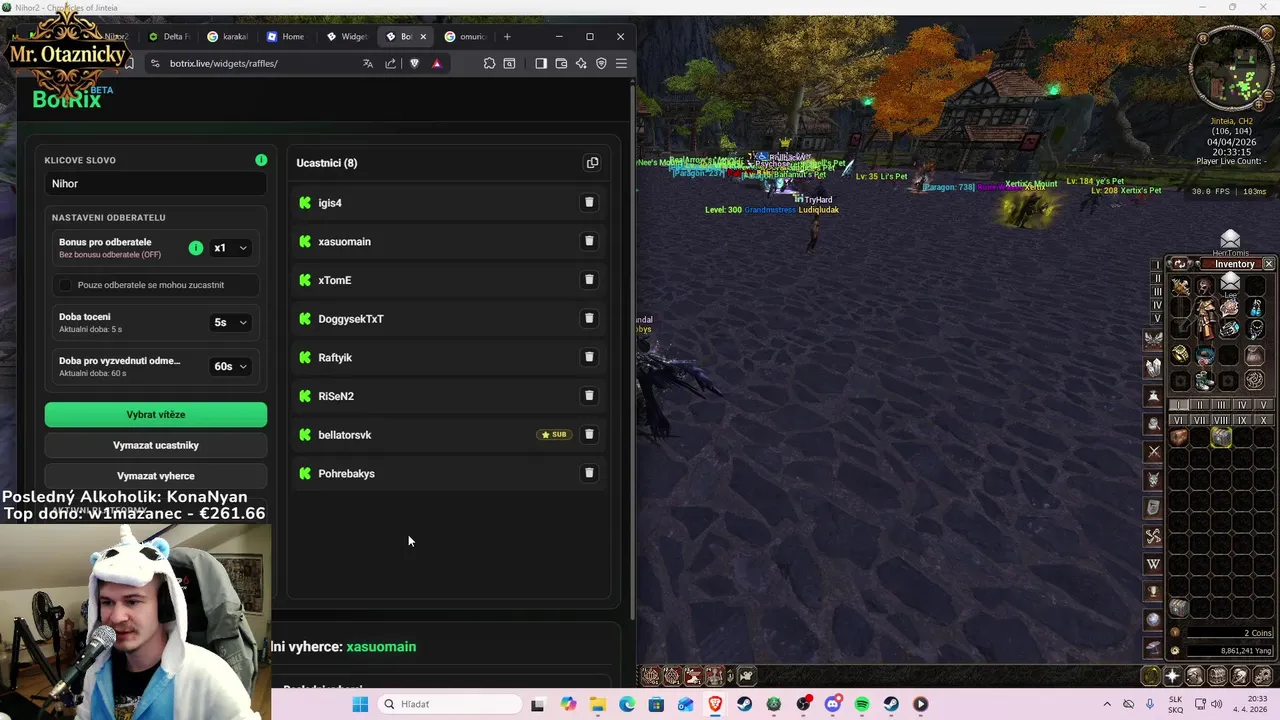The width and height of the screenshot is (1280, 720).
Task: Click Brave Rewards triangle icon
Action: 437,63
